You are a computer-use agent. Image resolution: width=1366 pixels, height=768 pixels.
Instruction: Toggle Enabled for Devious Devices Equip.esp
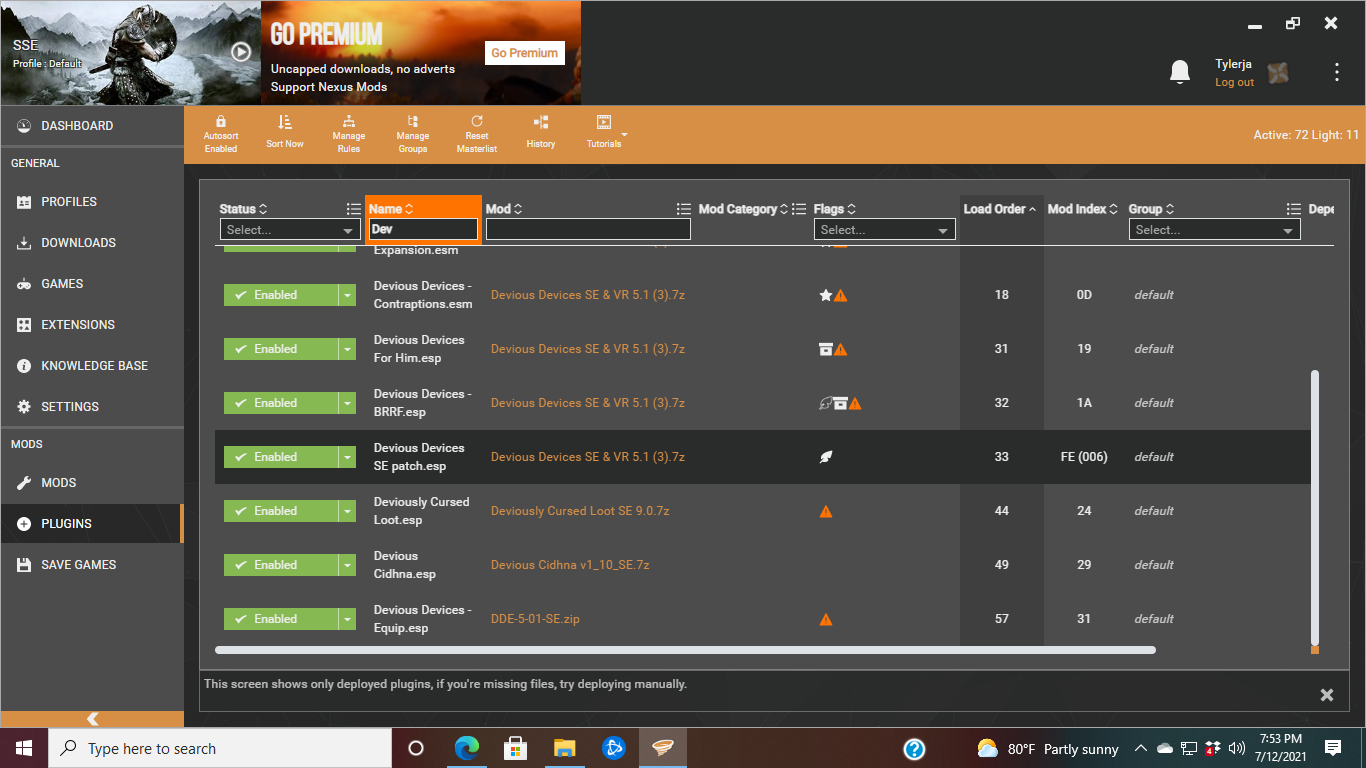(280, 619)
